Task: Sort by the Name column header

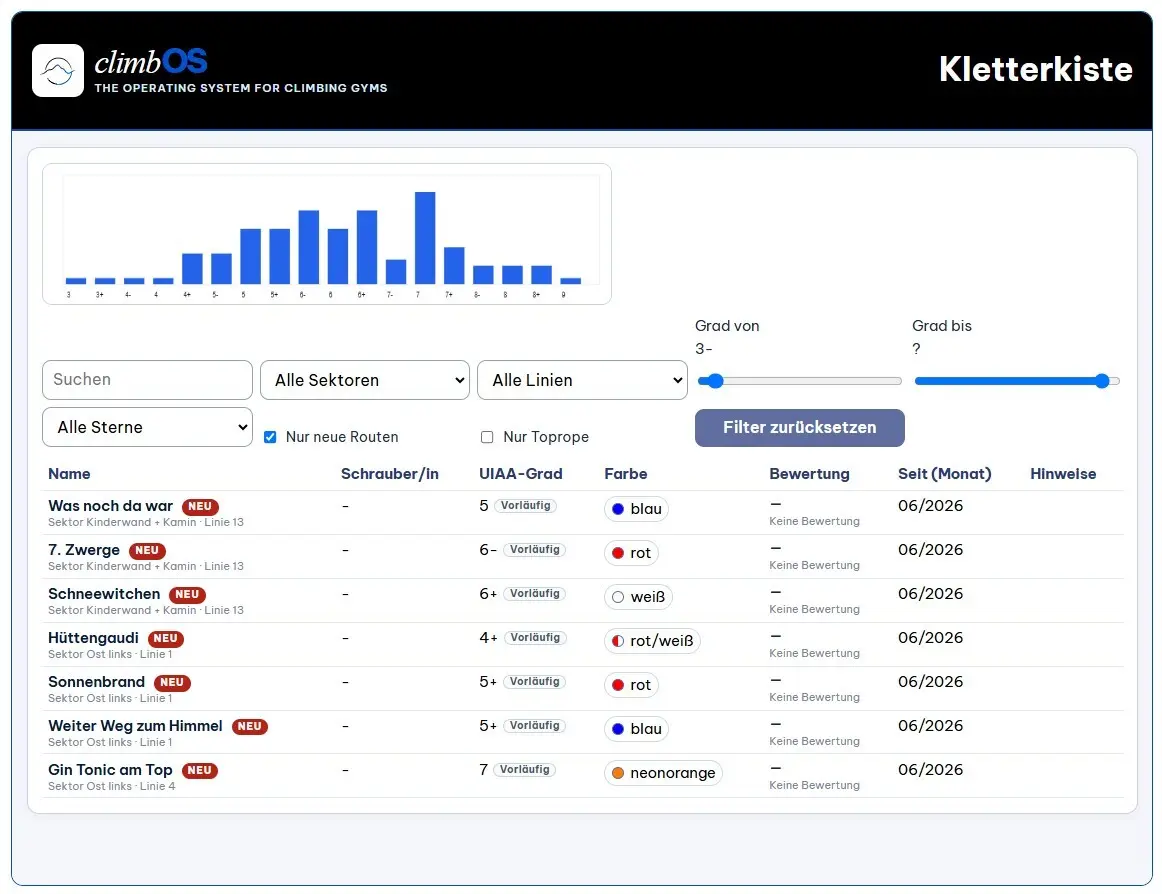Action: [69, 474]
